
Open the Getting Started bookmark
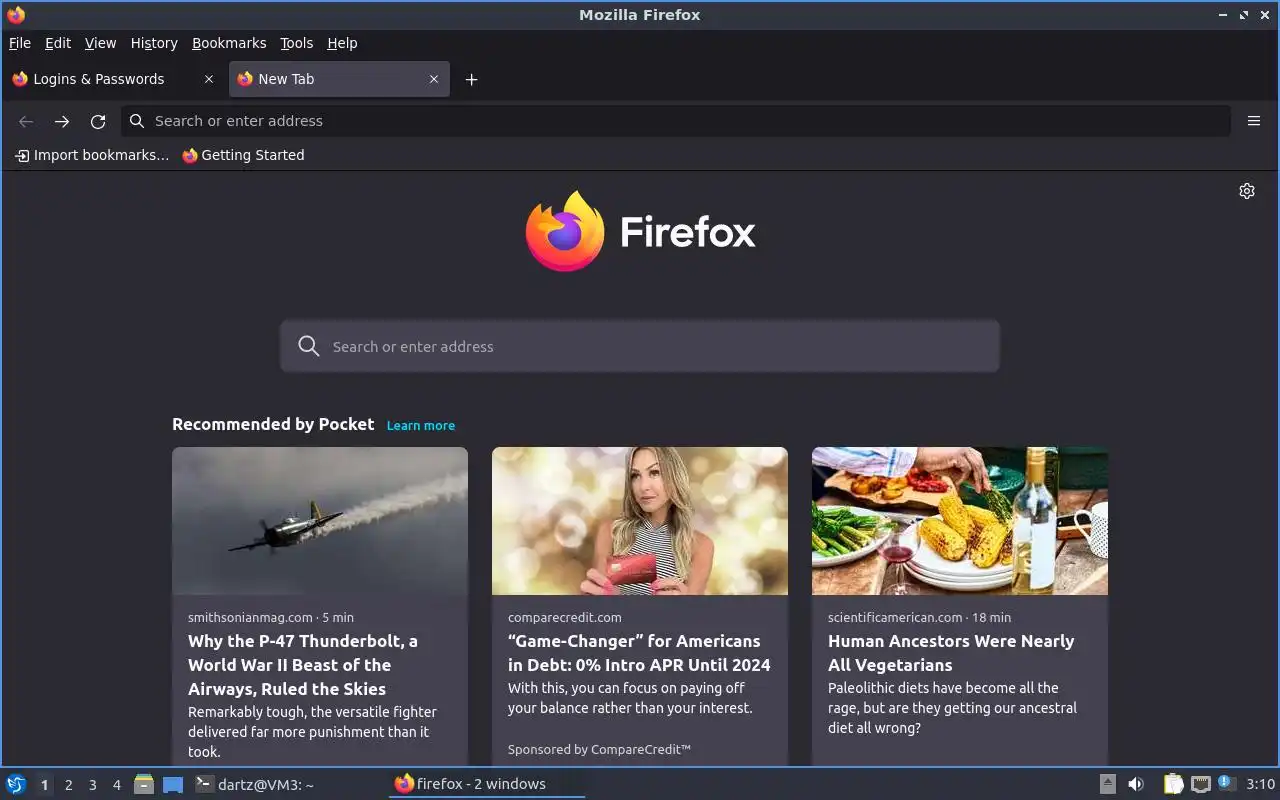[243, 155]
